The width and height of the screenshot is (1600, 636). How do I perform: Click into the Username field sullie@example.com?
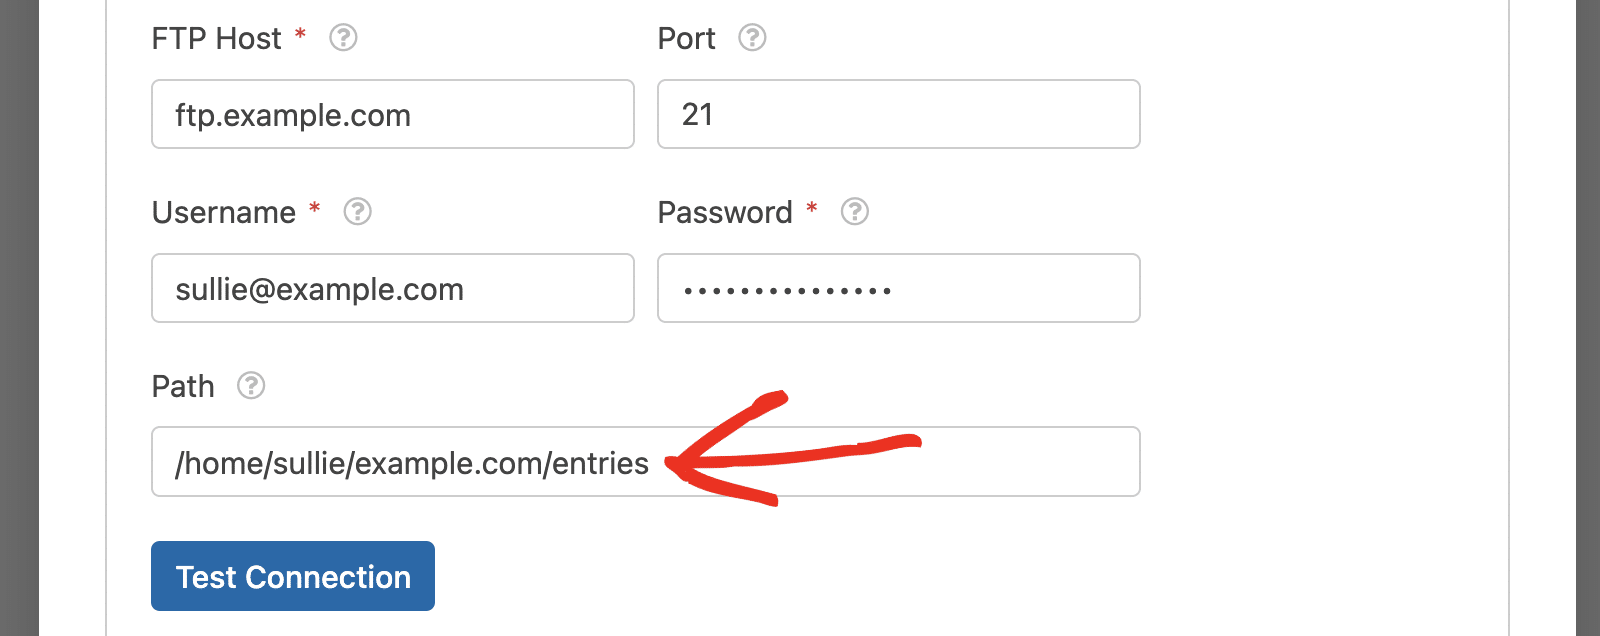393,288
